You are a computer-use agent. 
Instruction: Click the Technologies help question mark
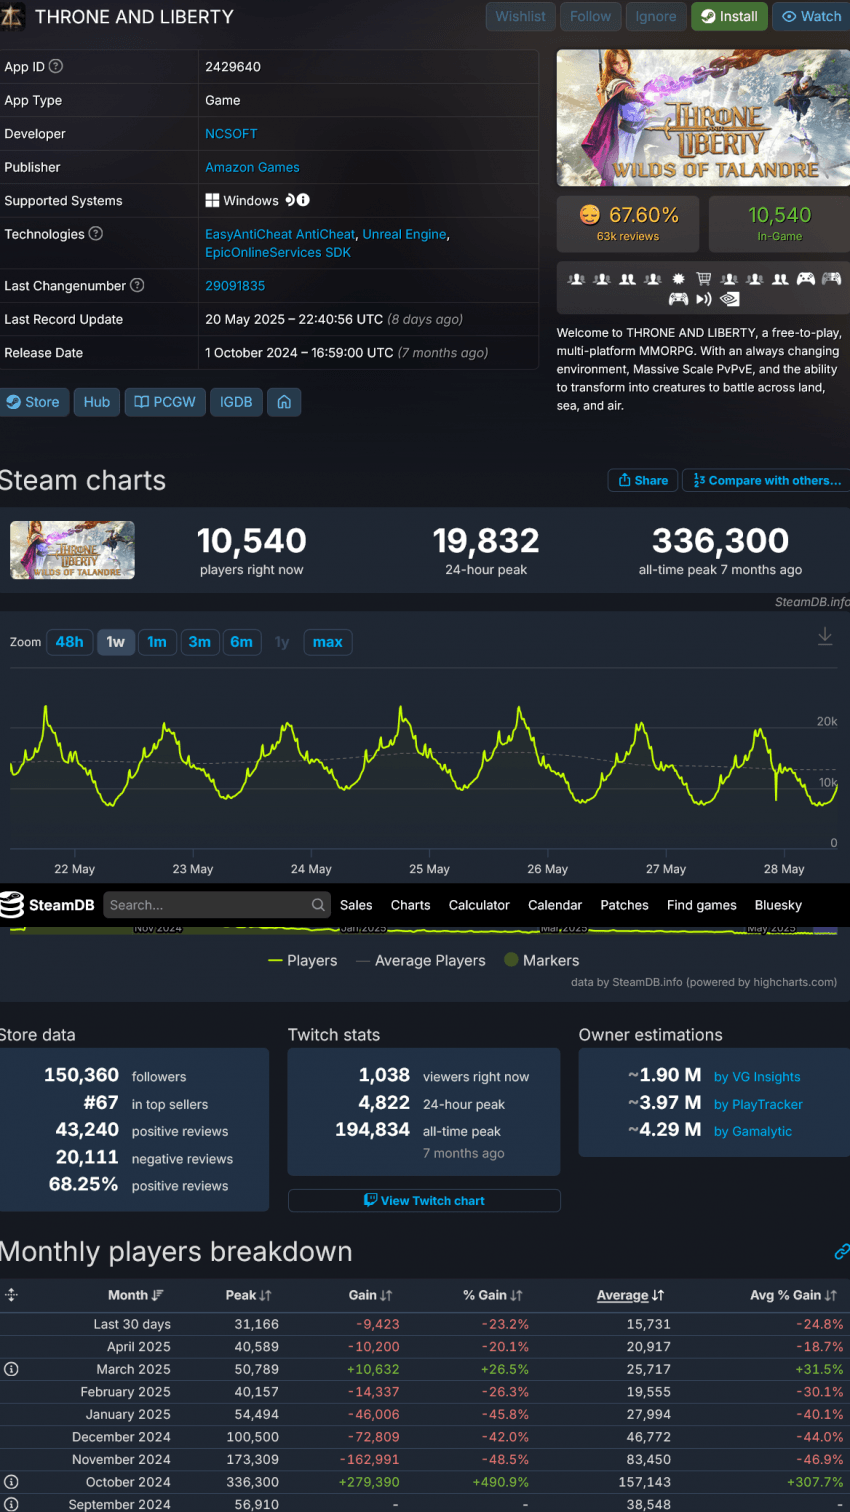point(96,233)
